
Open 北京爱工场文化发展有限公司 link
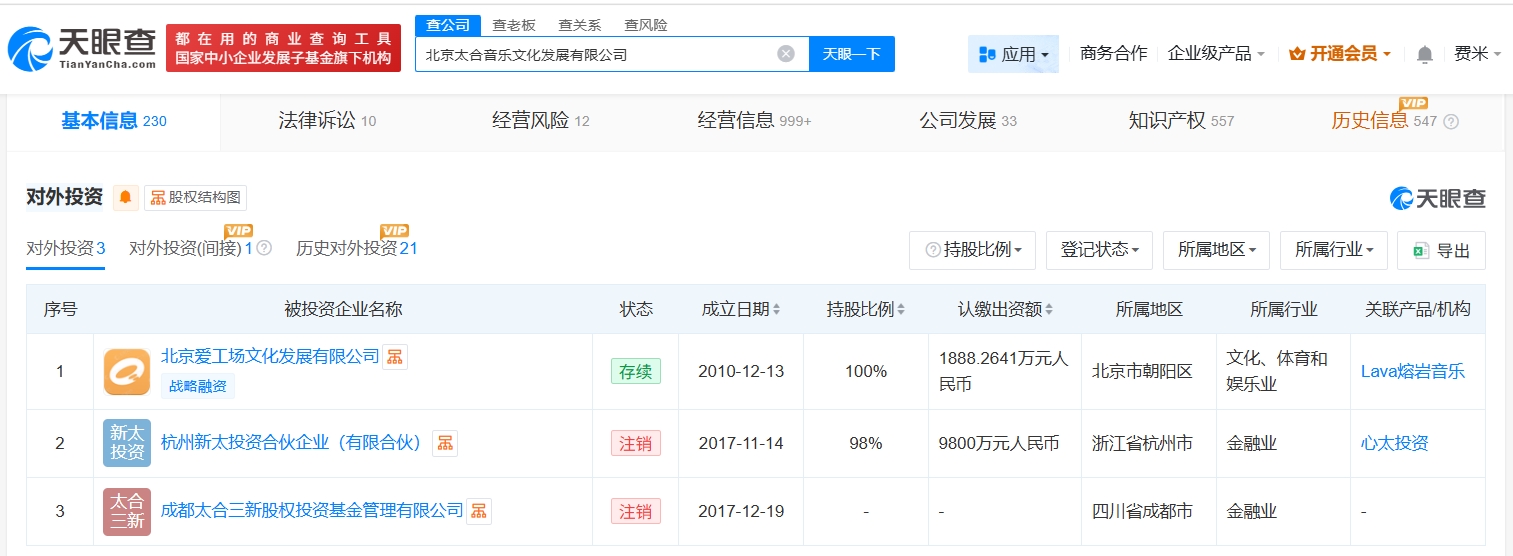[x=270, y=356]
